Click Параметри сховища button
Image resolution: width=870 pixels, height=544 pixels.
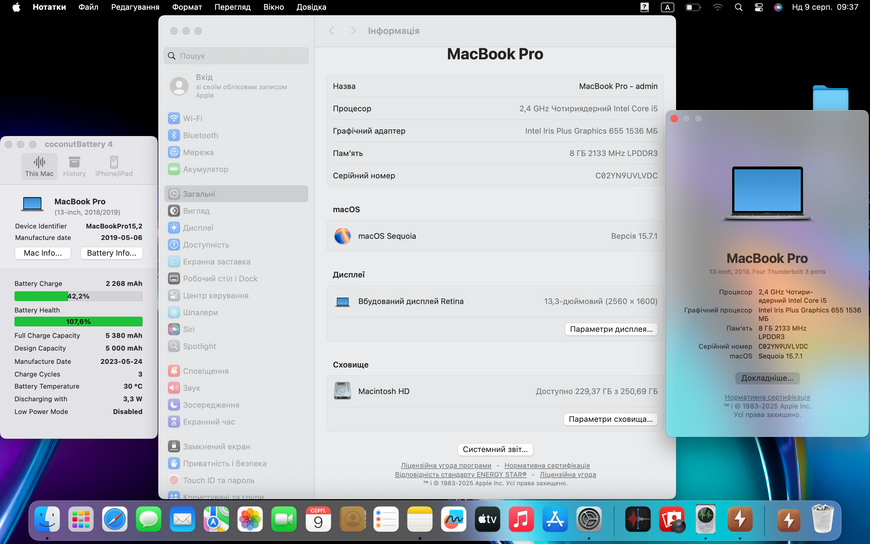pos(610,419)
